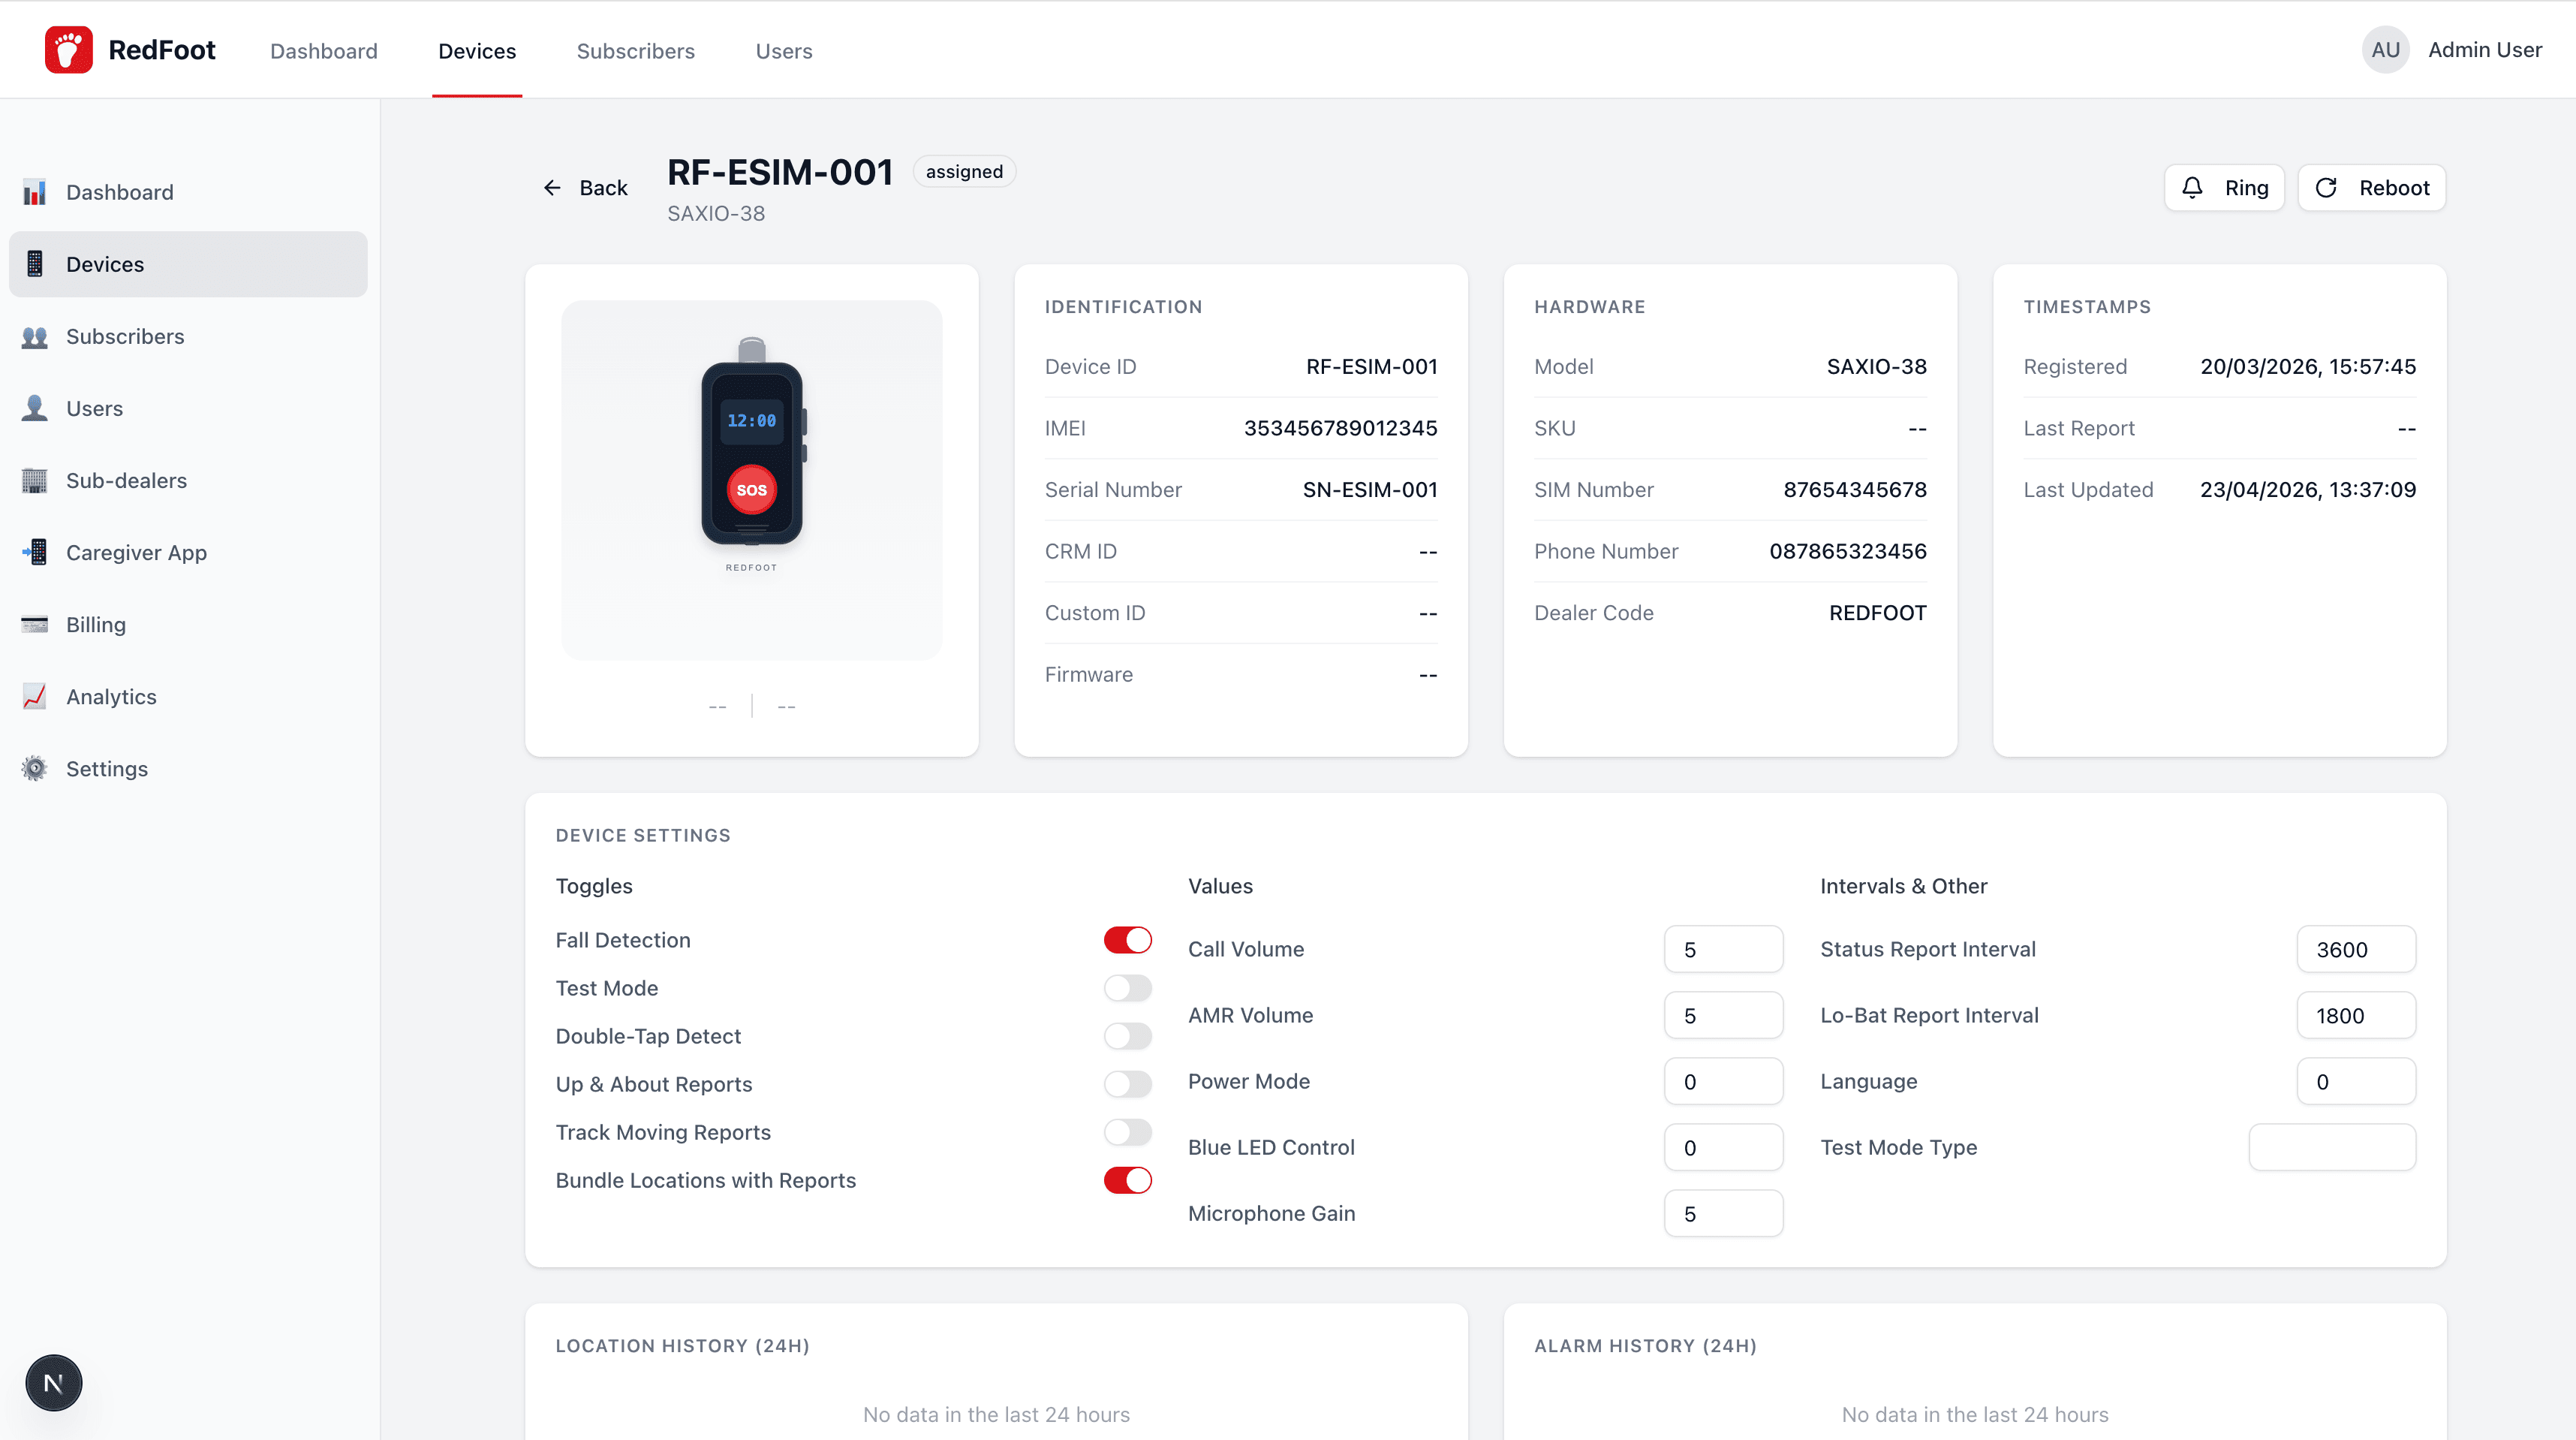The image size is (2576, 1440).
Task: Click the Phone Number 087865323456
Action: tap(1848, 552)
